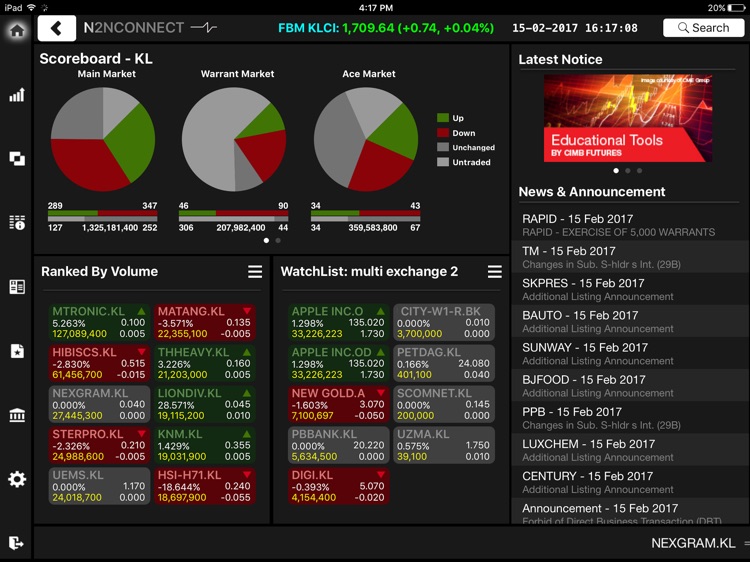The image size is (750, 562).
Task: Open PPB changes in shareholder news
Action: (x=630, y=418)
